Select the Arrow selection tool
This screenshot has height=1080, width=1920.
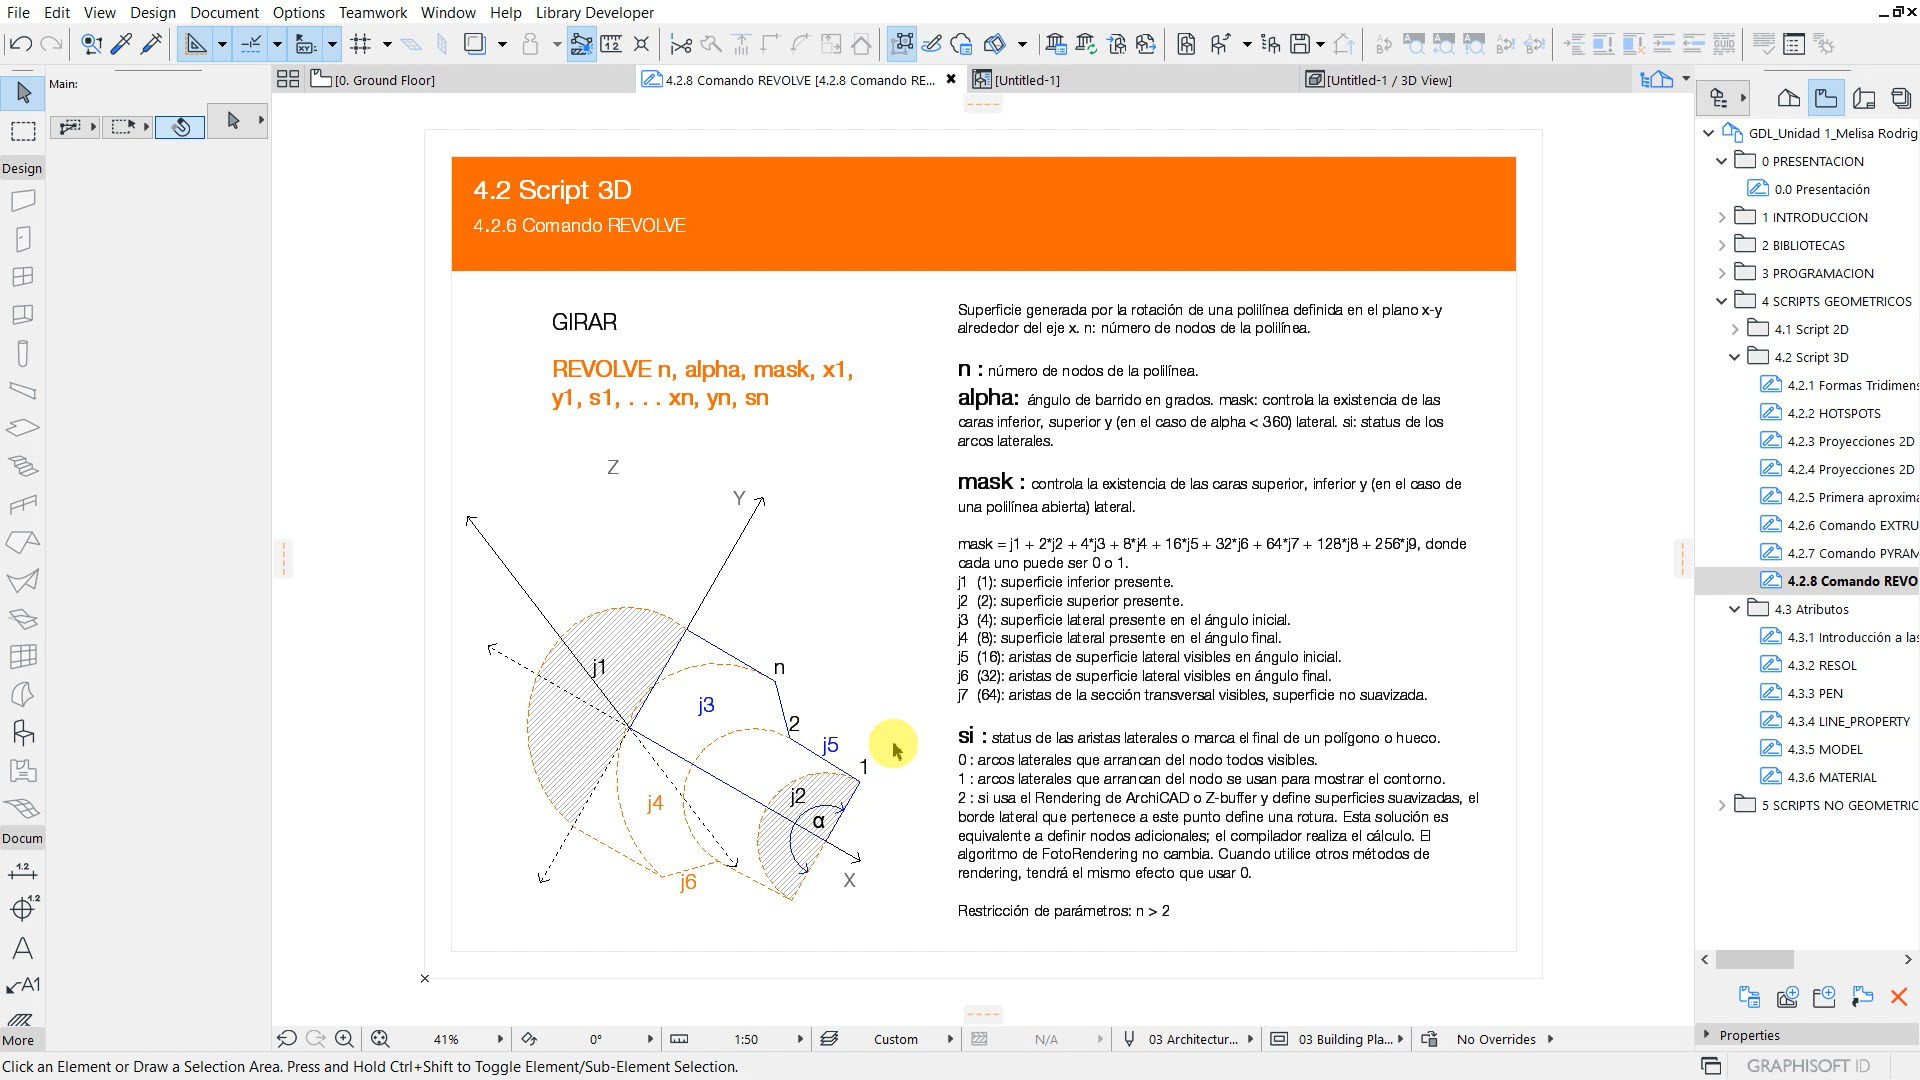click(x=23, y=93)
